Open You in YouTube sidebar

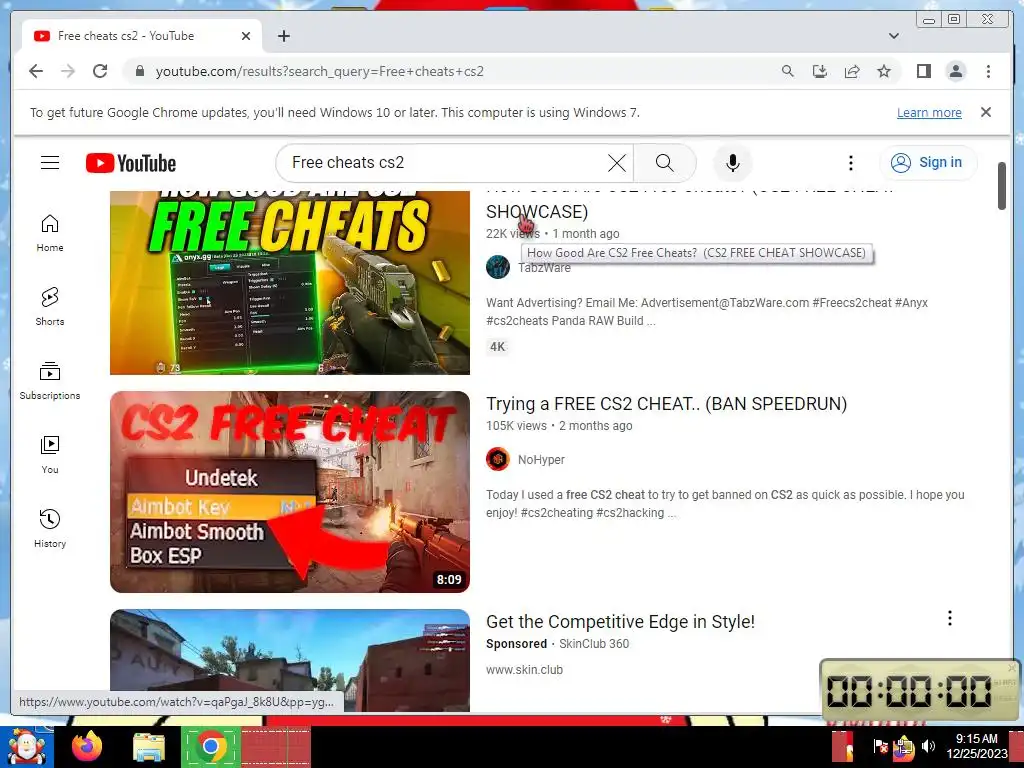point(50,455)
